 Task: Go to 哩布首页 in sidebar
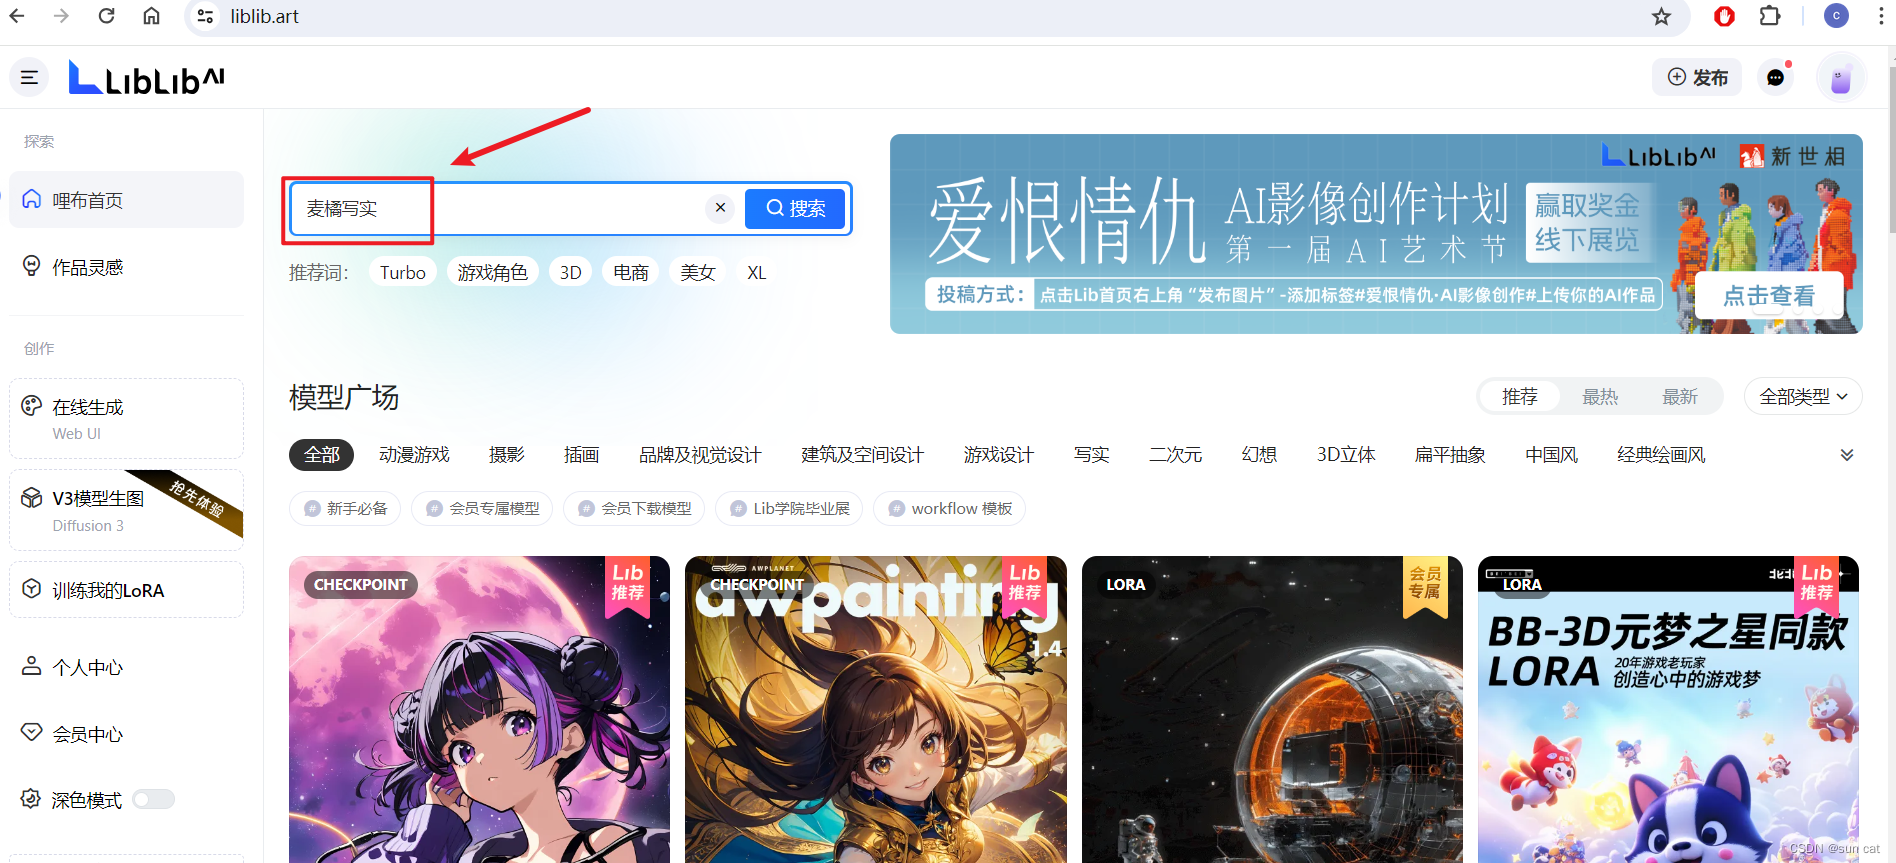click(126, 200)
